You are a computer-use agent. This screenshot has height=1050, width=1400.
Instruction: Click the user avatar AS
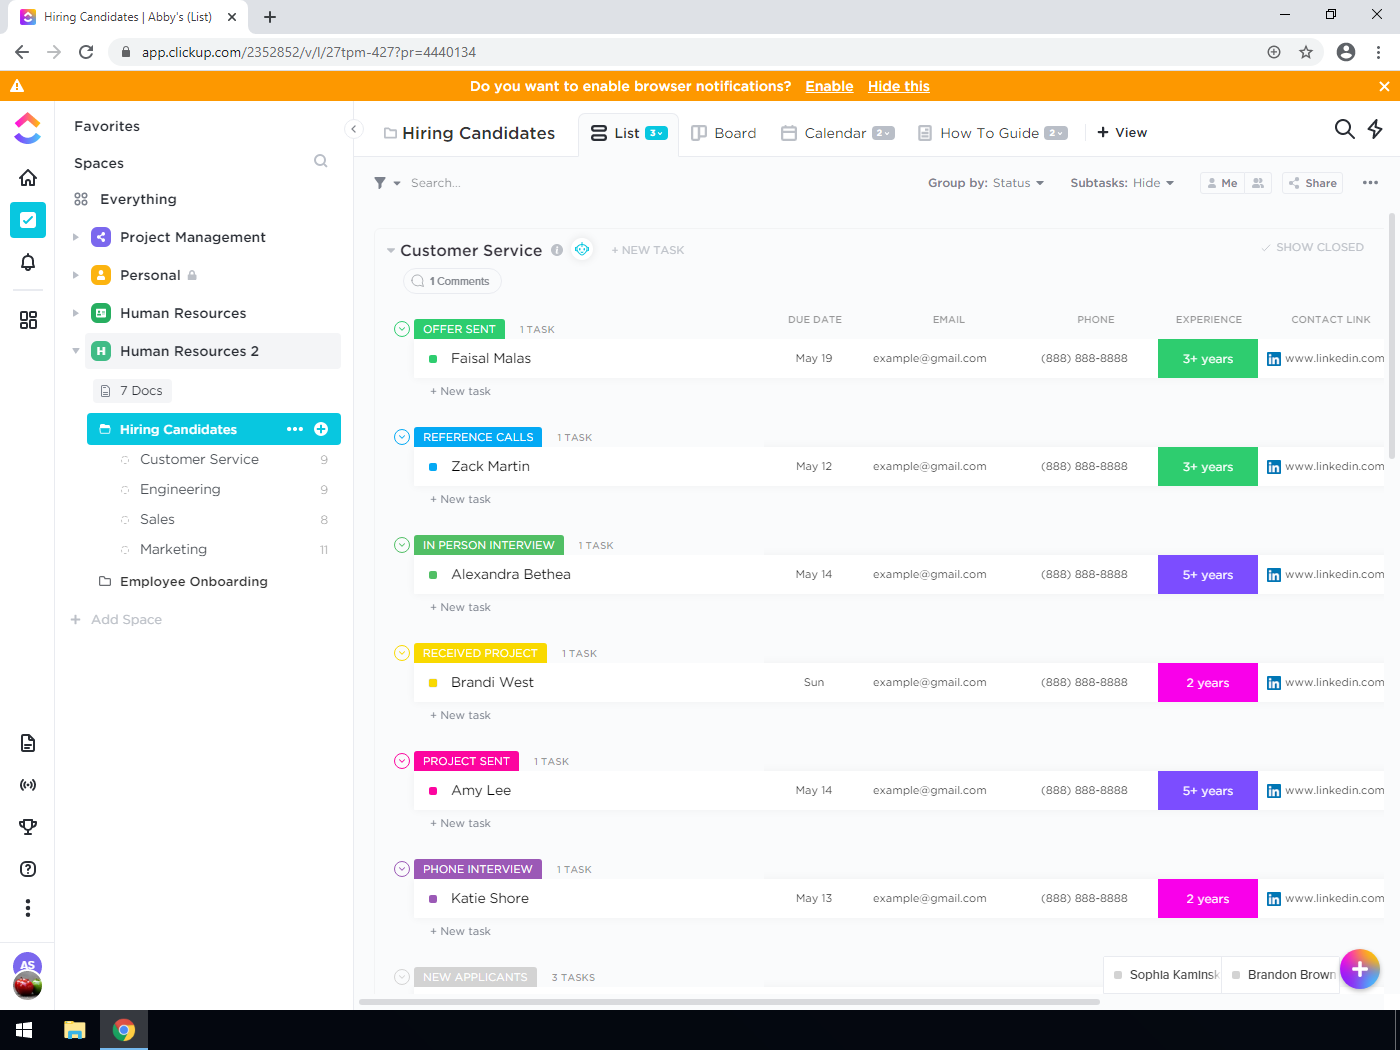(x=27, y=965)
